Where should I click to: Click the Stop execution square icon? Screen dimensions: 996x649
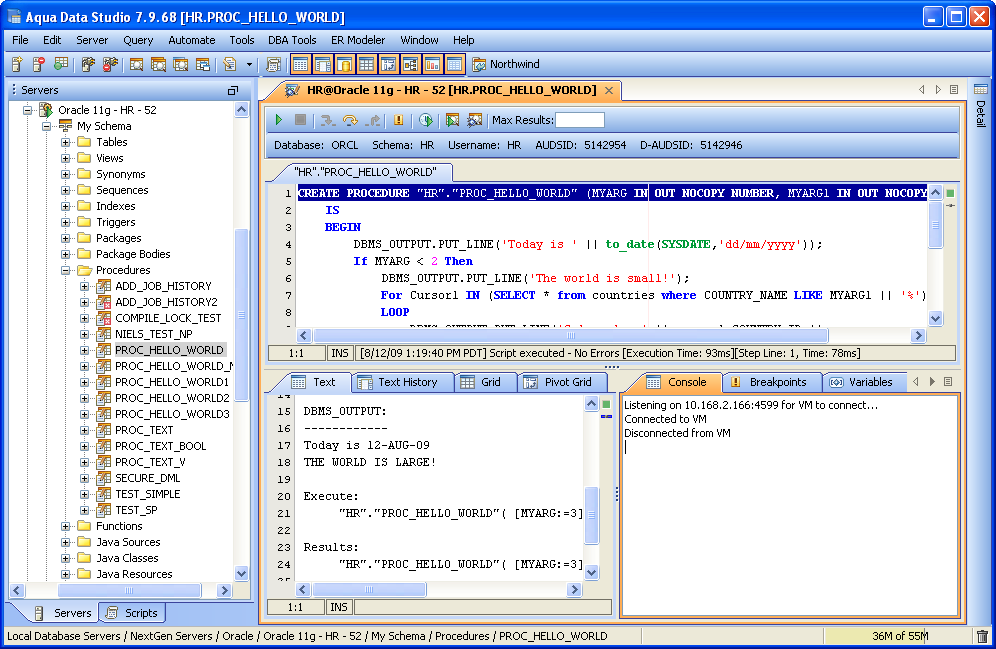click(x=300, y=120)
